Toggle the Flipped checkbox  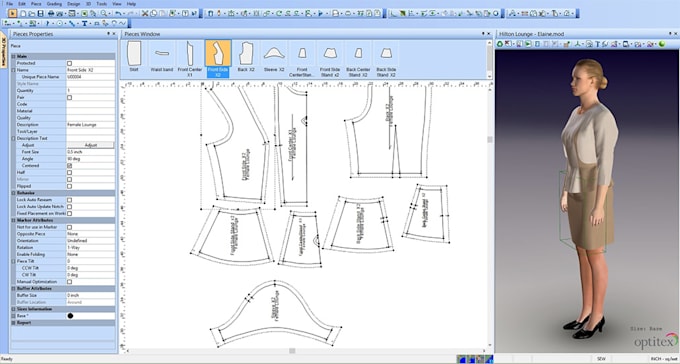69,186
